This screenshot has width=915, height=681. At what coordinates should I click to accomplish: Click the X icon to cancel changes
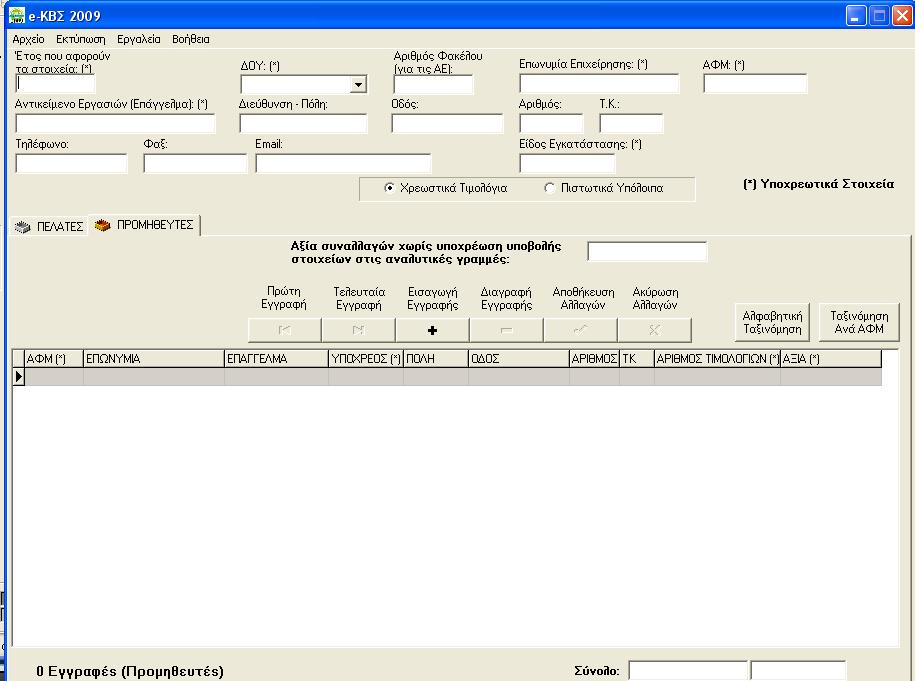click(x=654, y=330)
